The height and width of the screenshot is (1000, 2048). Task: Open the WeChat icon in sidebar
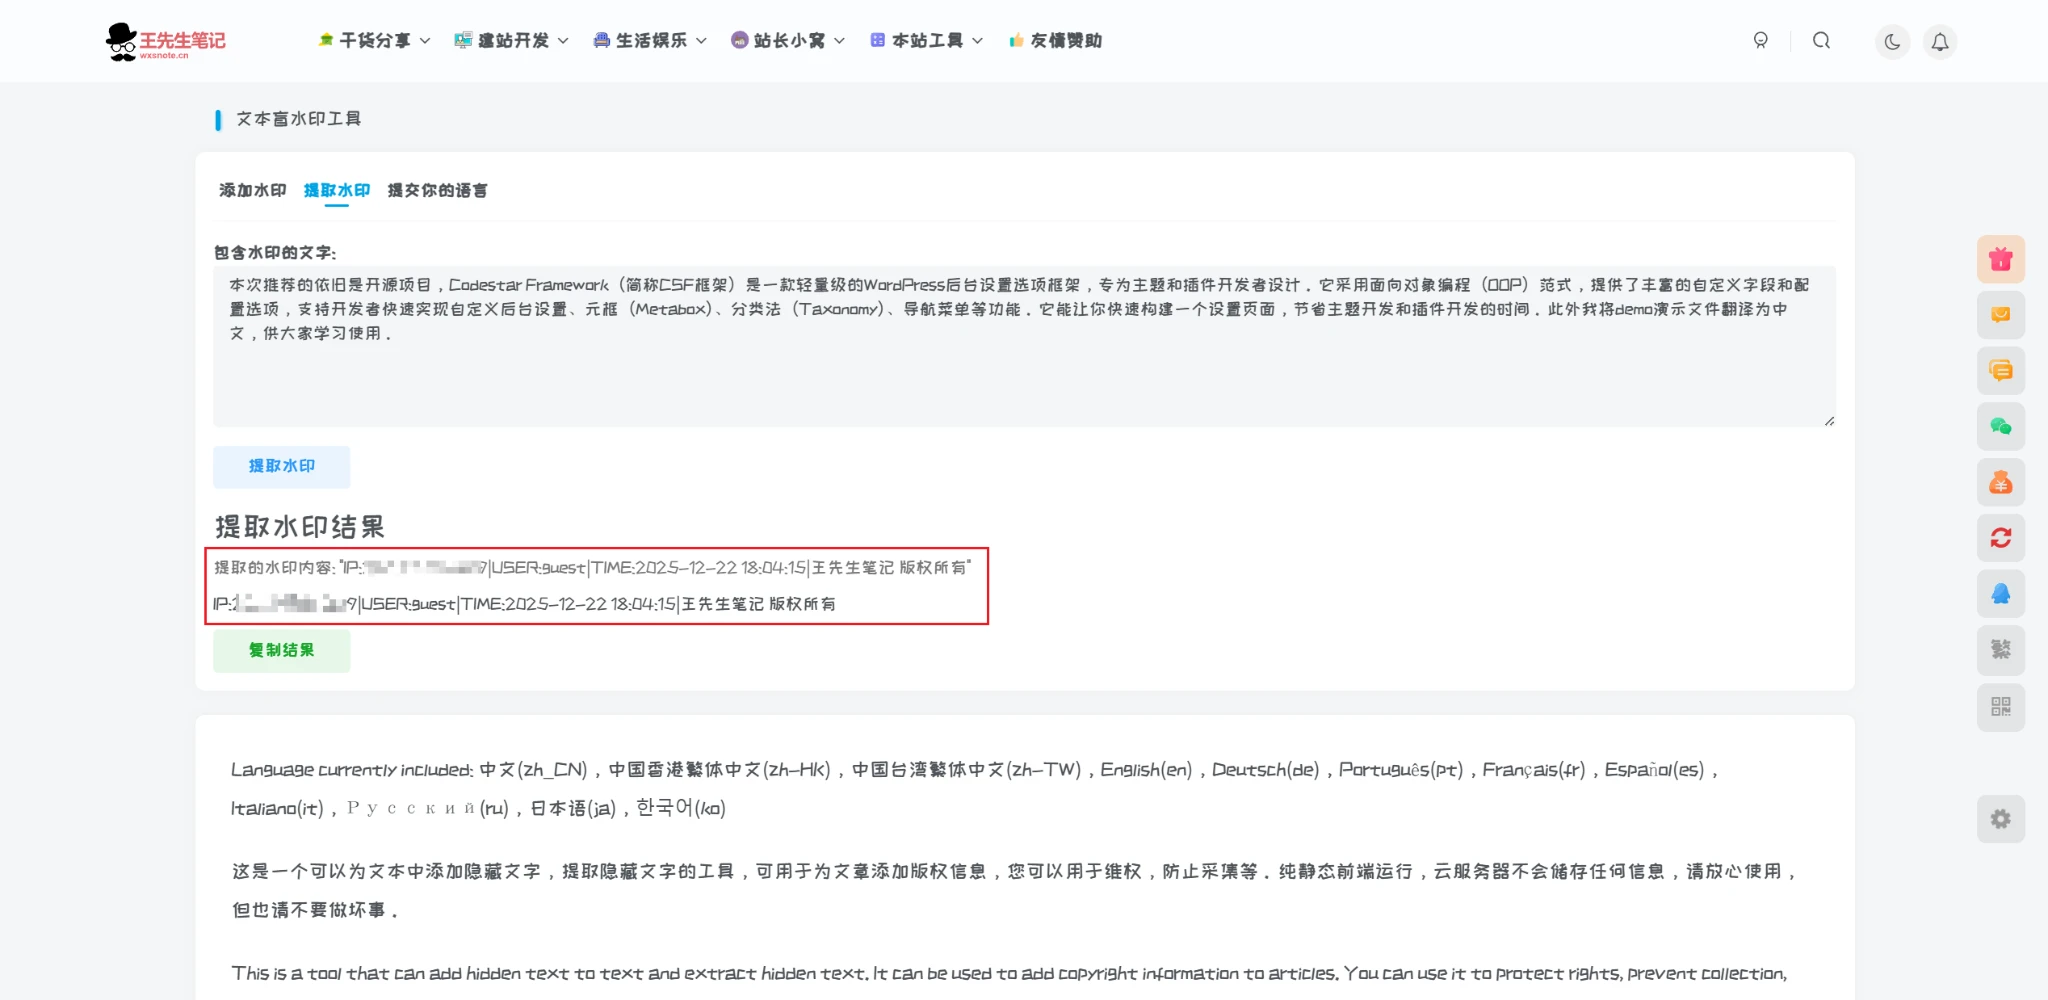coord(2000,427)
